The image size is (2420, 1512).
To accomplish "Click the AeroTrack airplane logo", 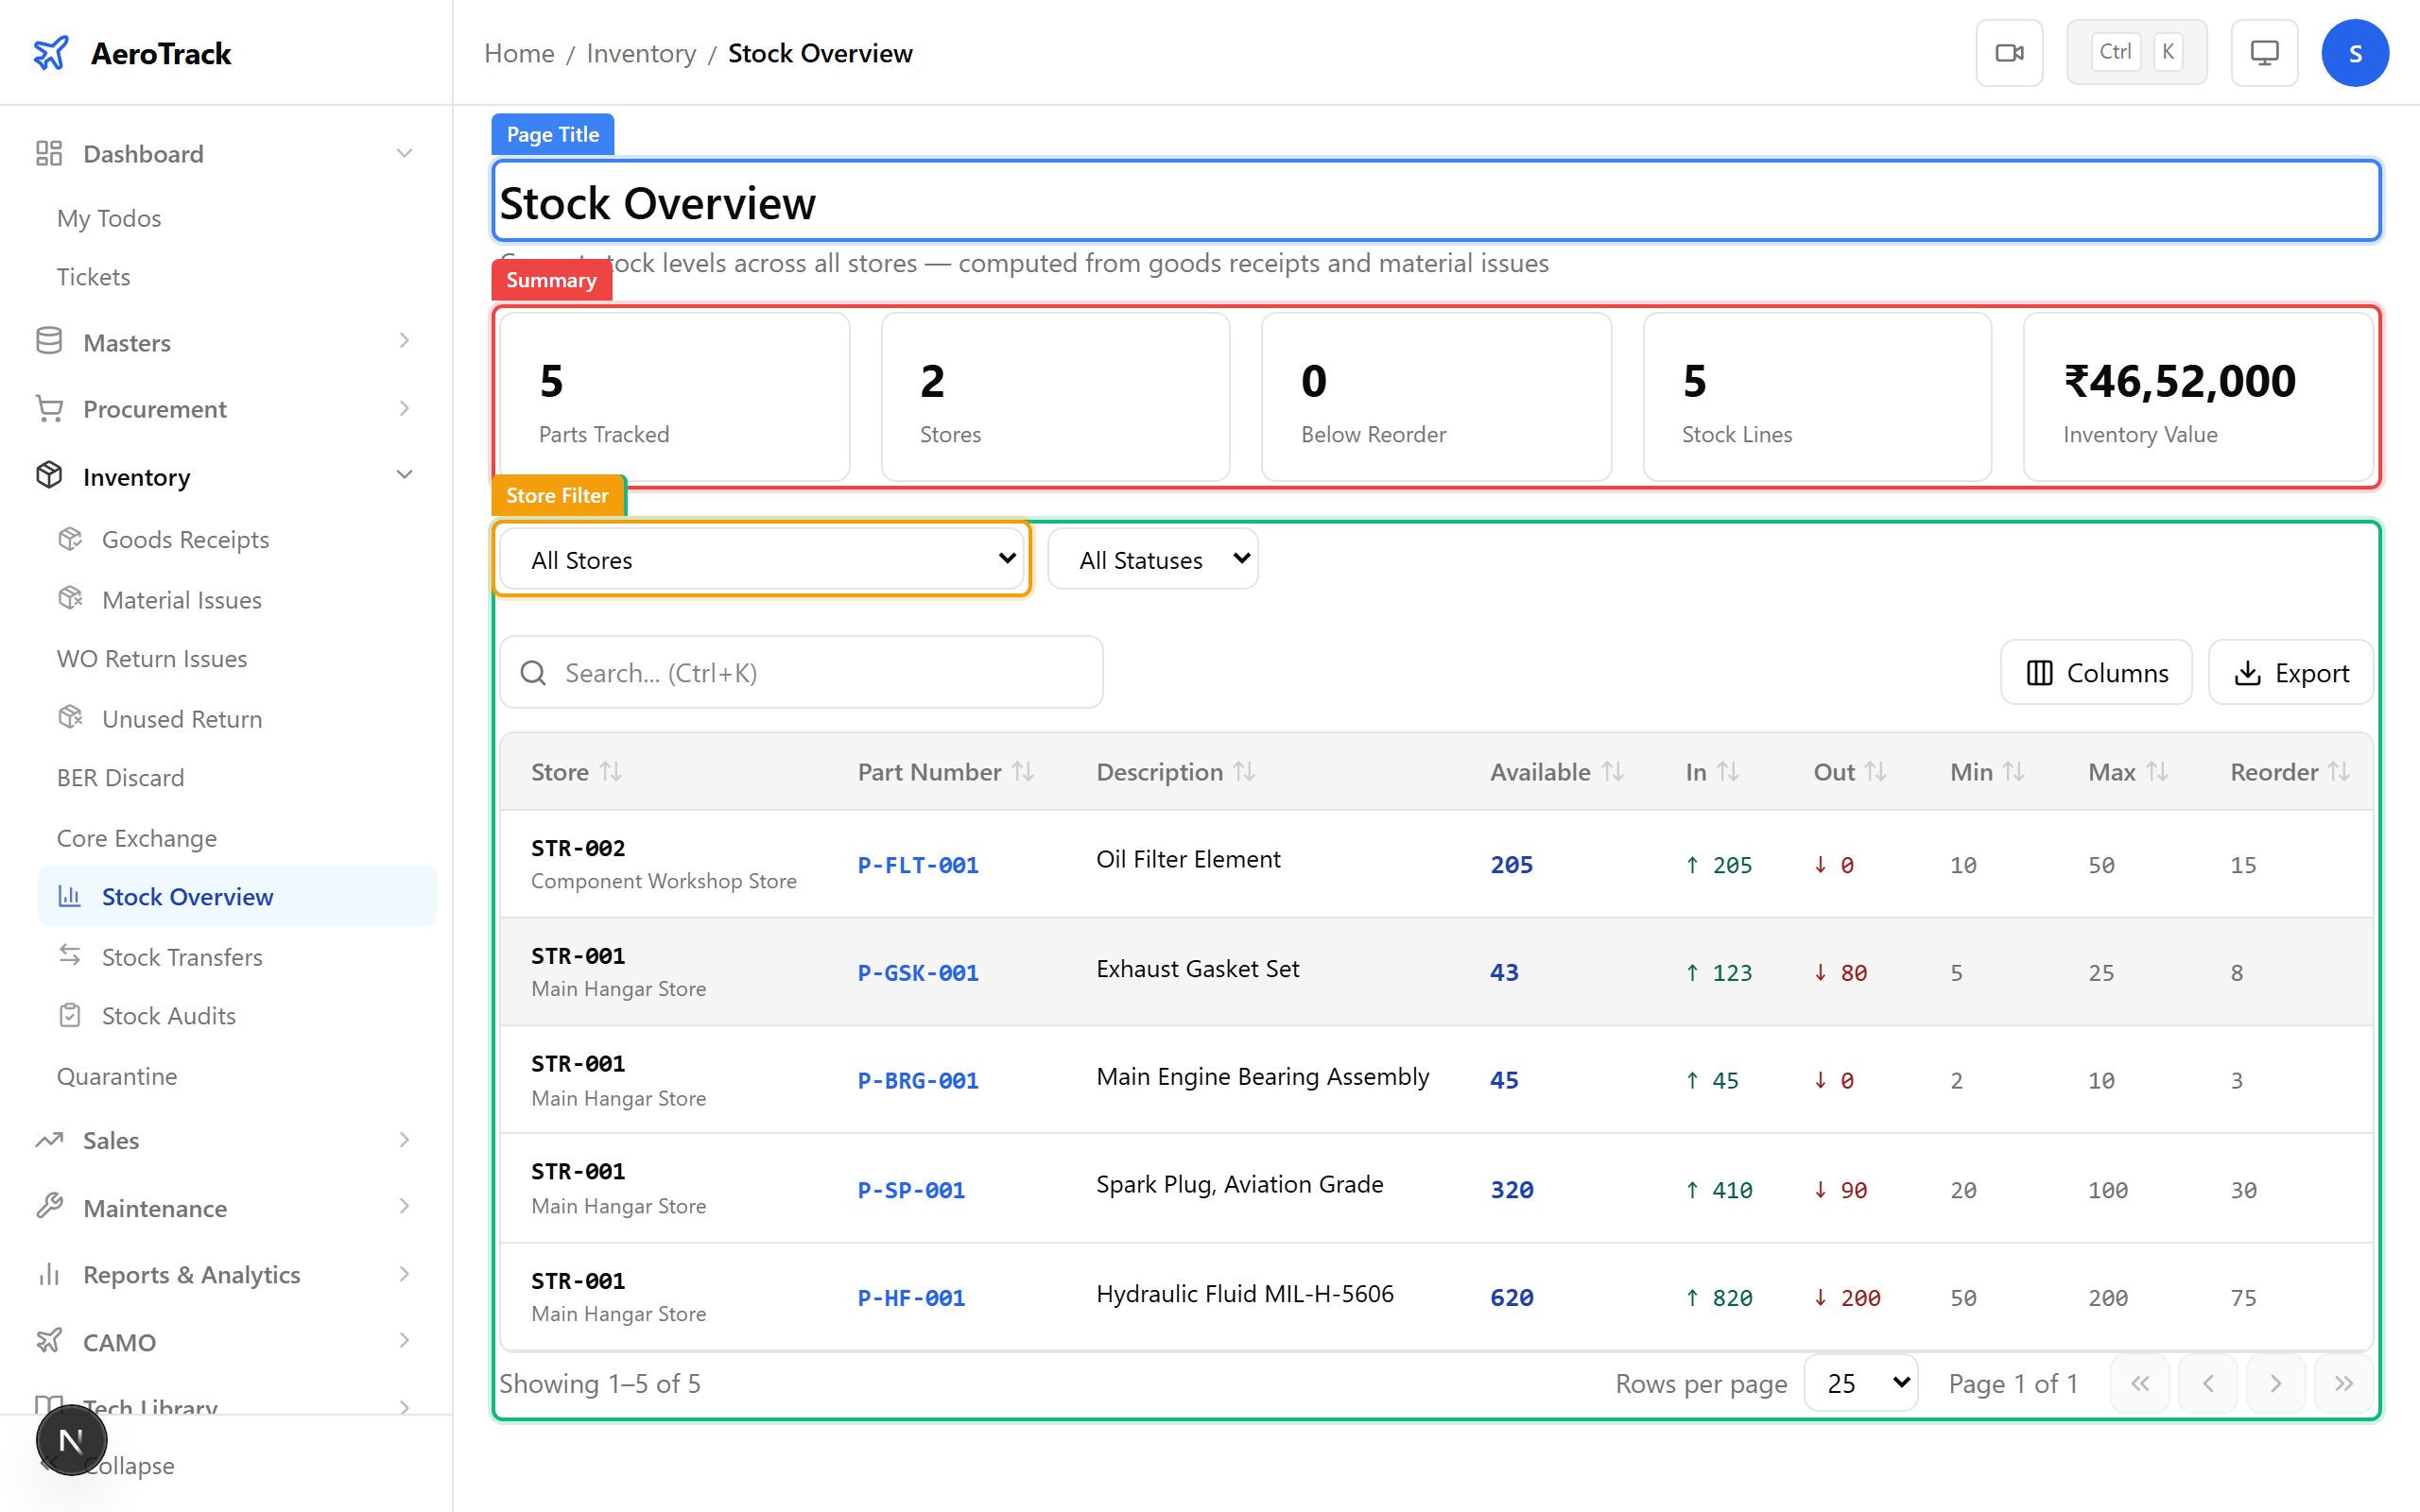I will 51,53.
